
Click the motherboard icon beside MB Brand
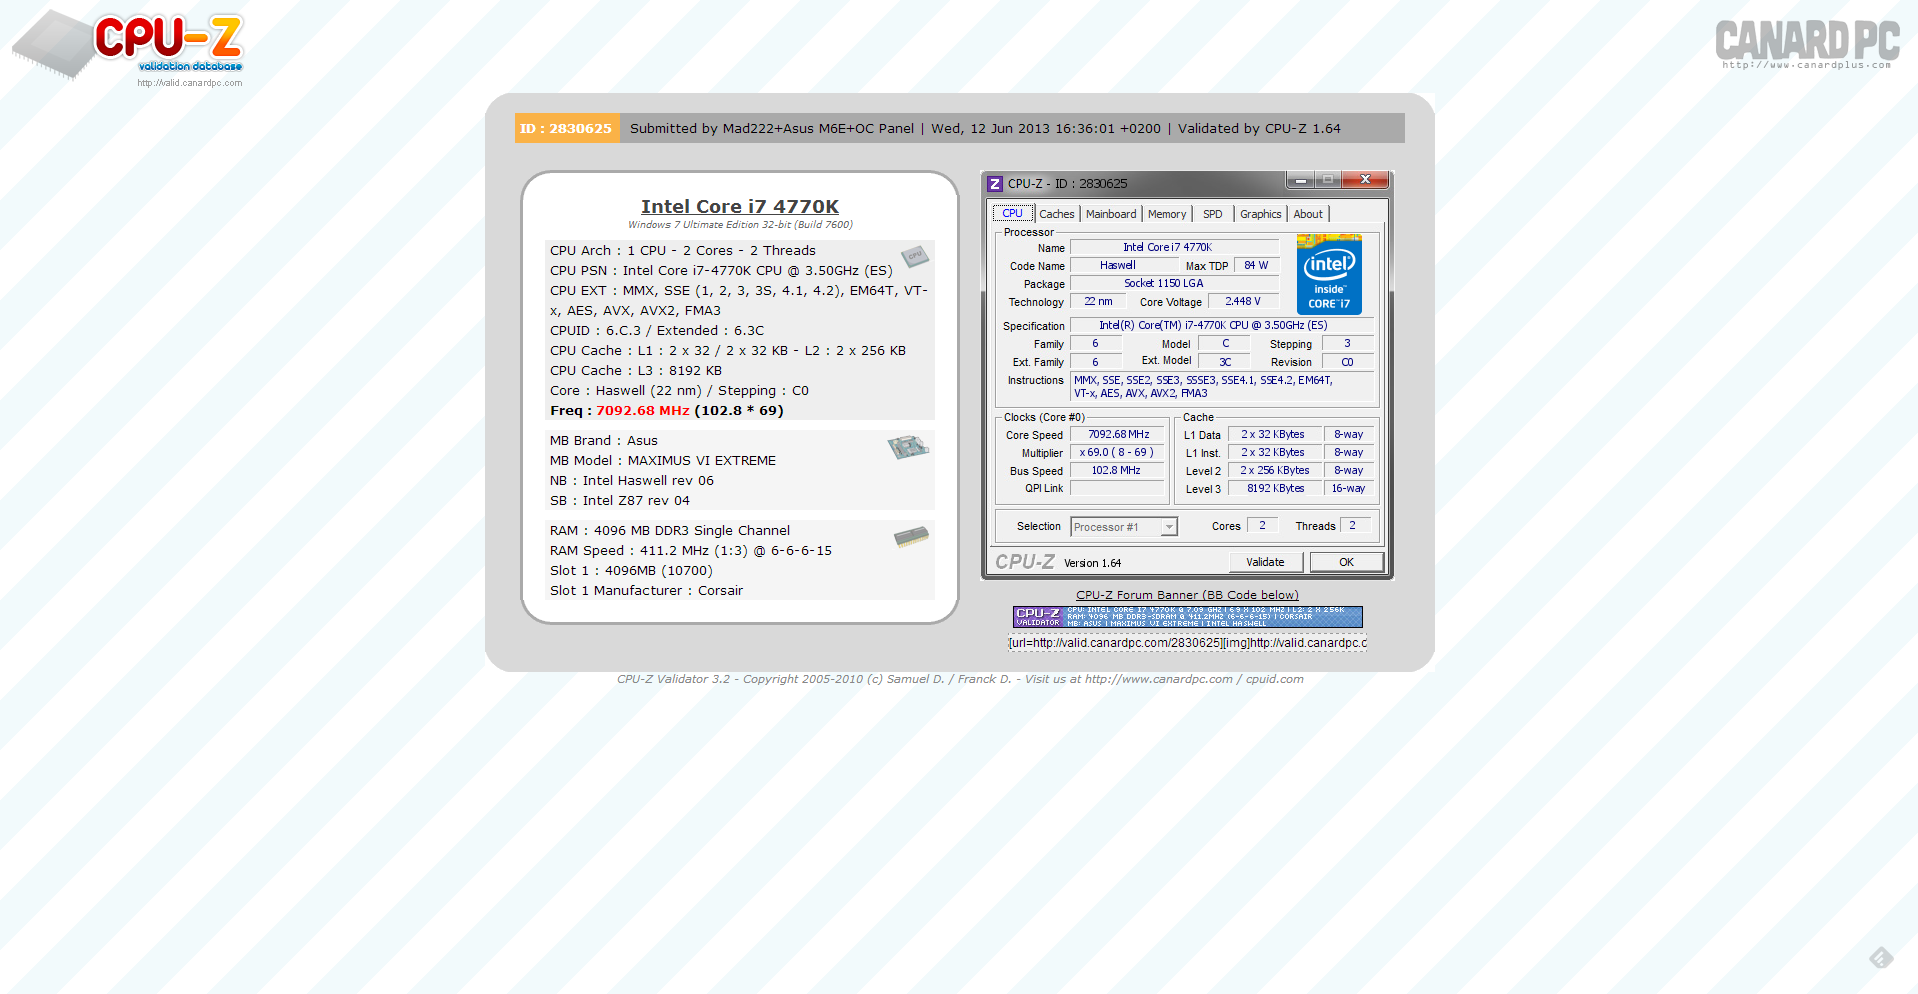point(908,447)
